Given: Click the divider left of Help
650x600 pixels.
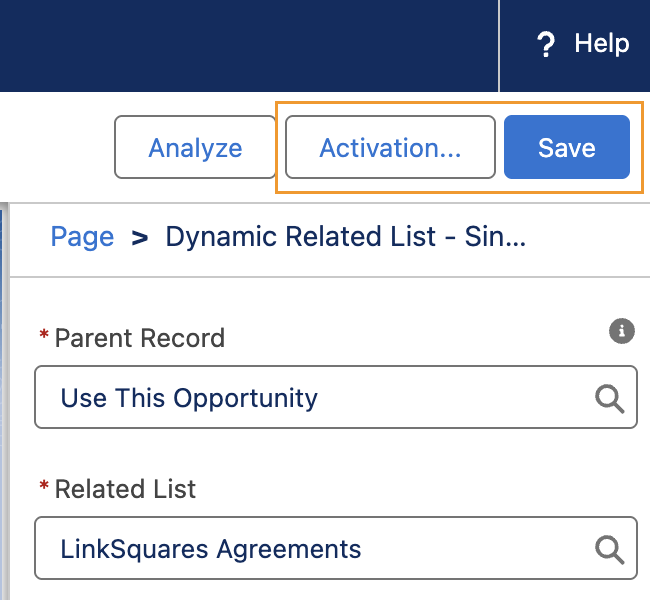Looking at the screenshot, I should tap(499, 45).
